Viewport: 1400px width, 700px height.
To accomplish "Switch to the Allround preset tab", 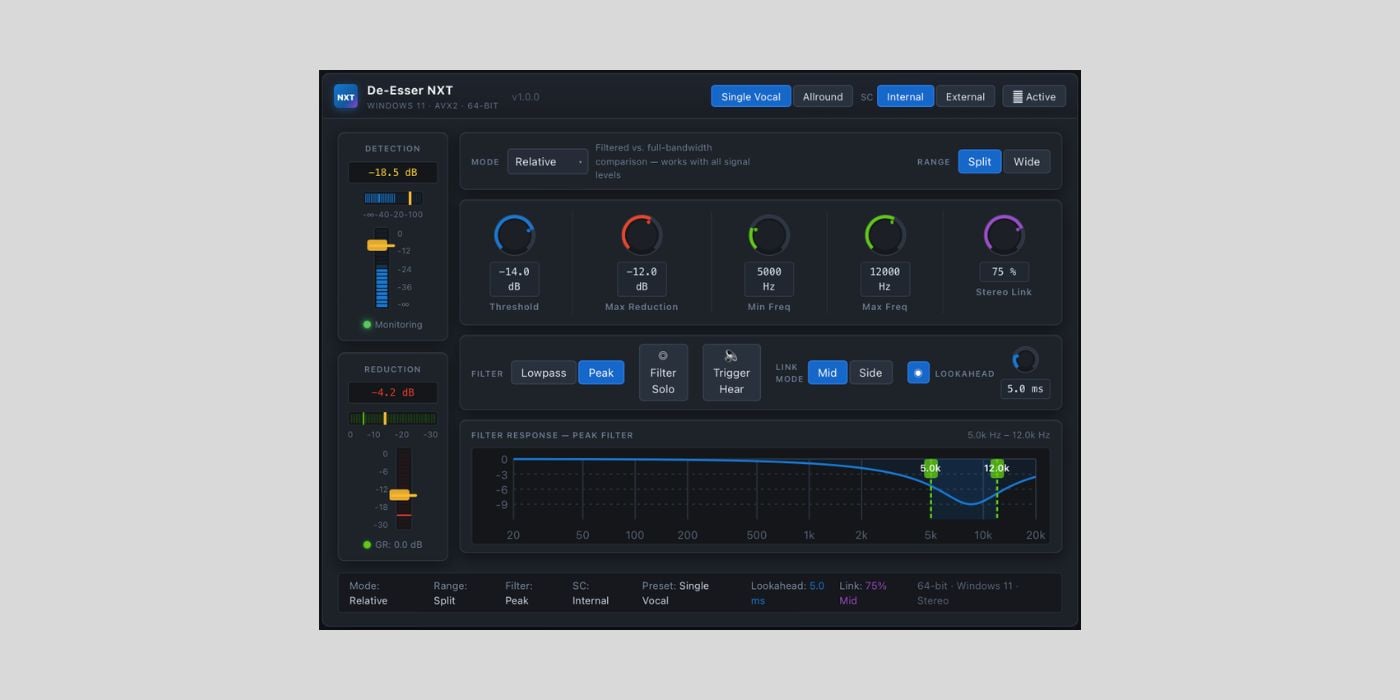I will coord(823,96).
